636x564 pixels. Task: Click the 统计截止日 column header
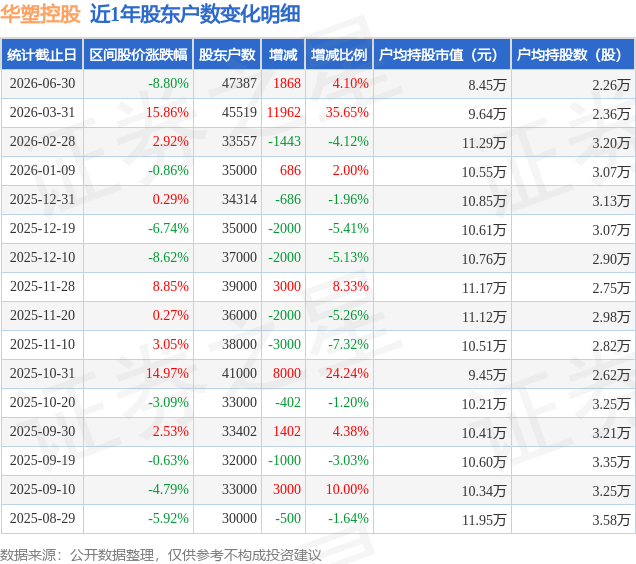click(42, 54)
